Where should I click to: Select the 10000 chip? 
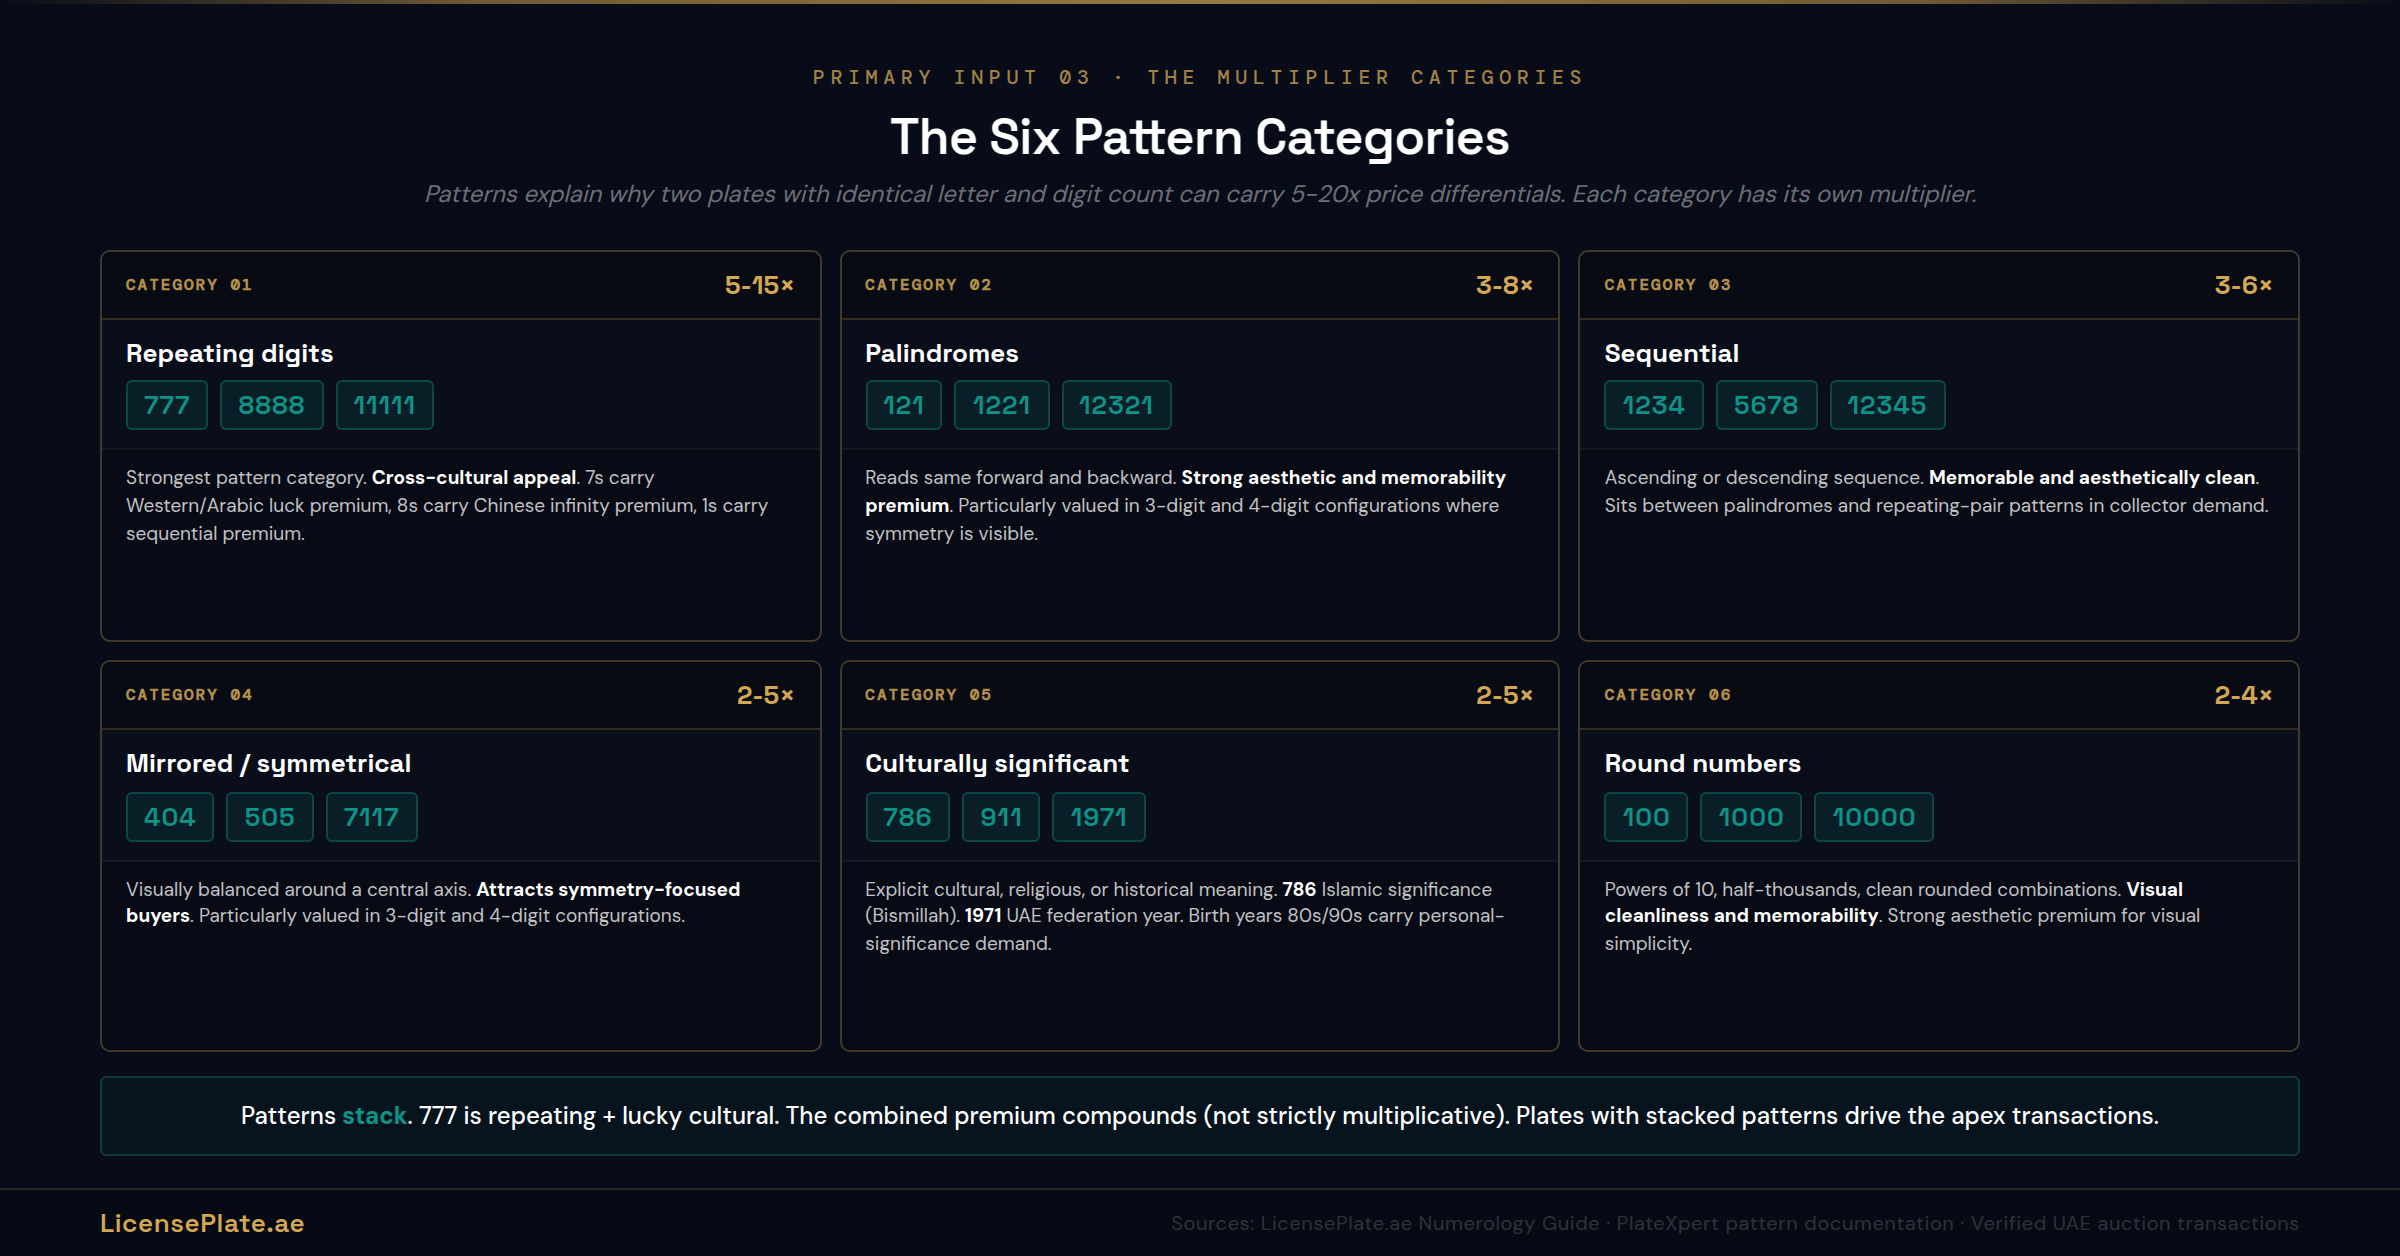click(1873, 817)
